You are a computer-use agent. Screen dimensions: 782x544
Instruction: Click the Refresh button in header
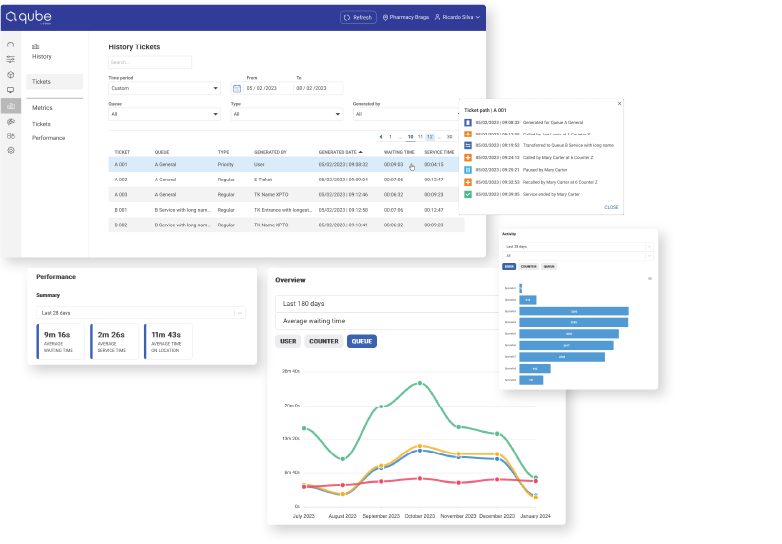(x=359, y=17)
